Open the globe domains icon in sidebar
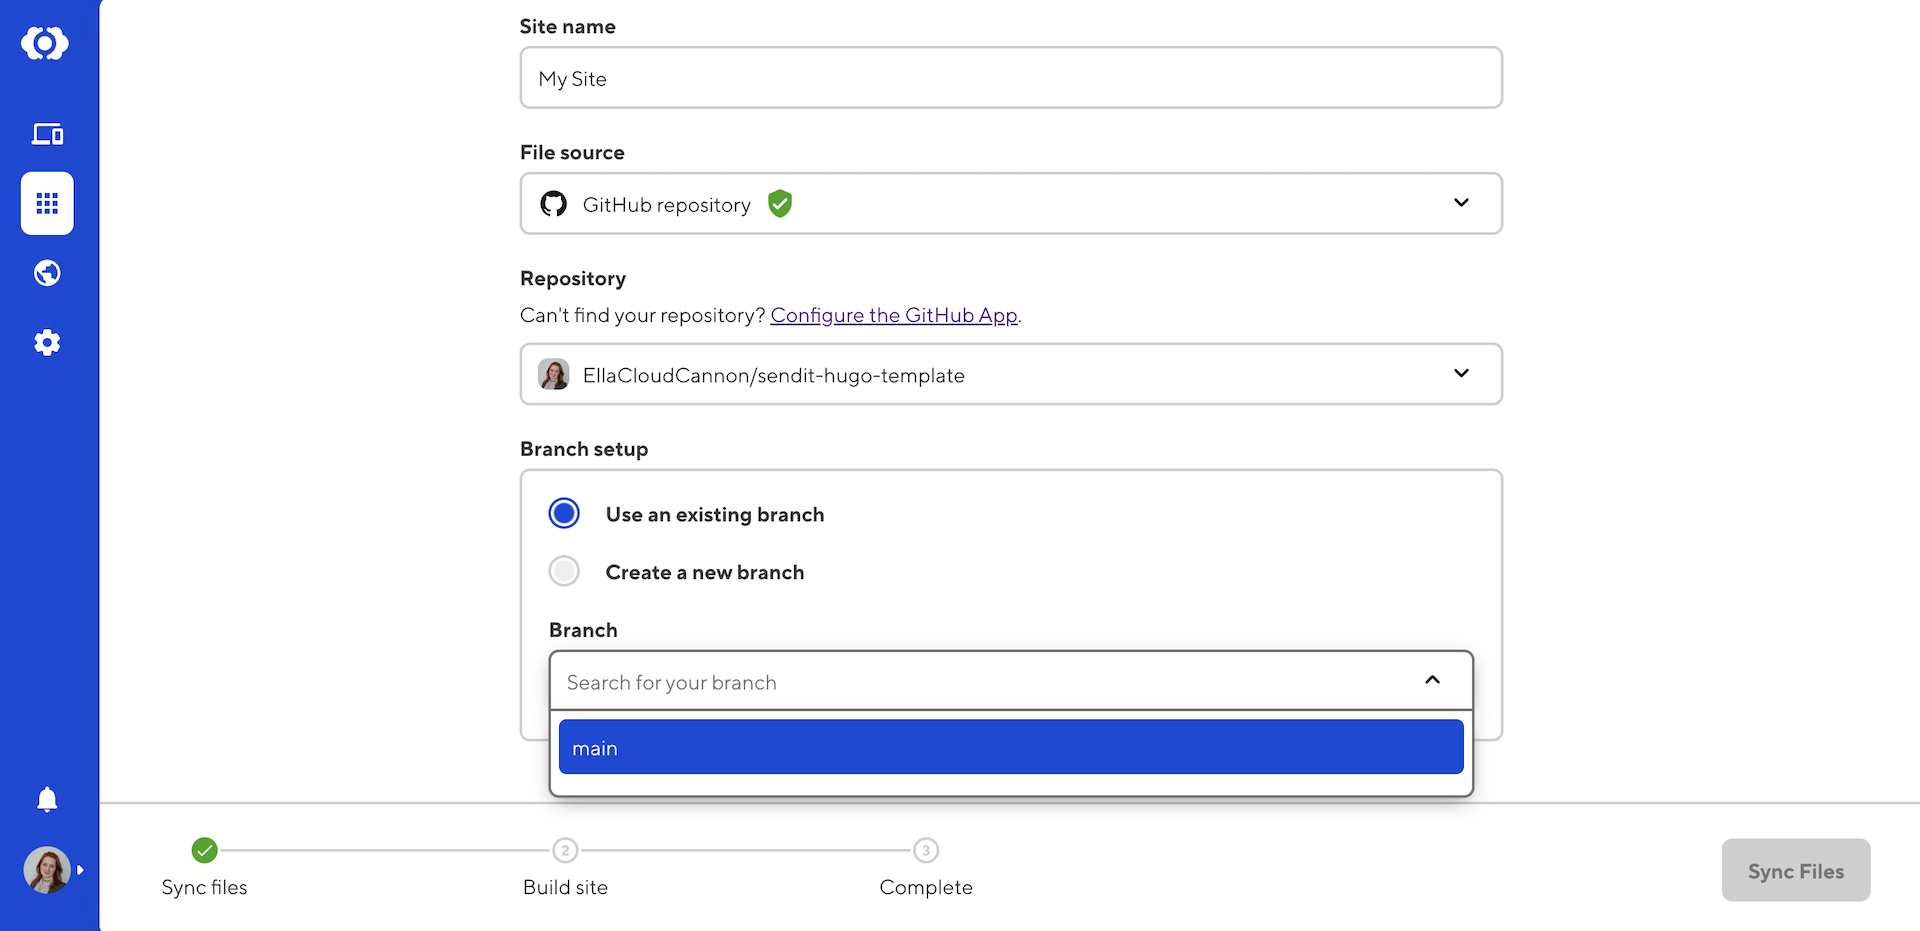Screen dimensions: 1920x931 click(47, 273)
